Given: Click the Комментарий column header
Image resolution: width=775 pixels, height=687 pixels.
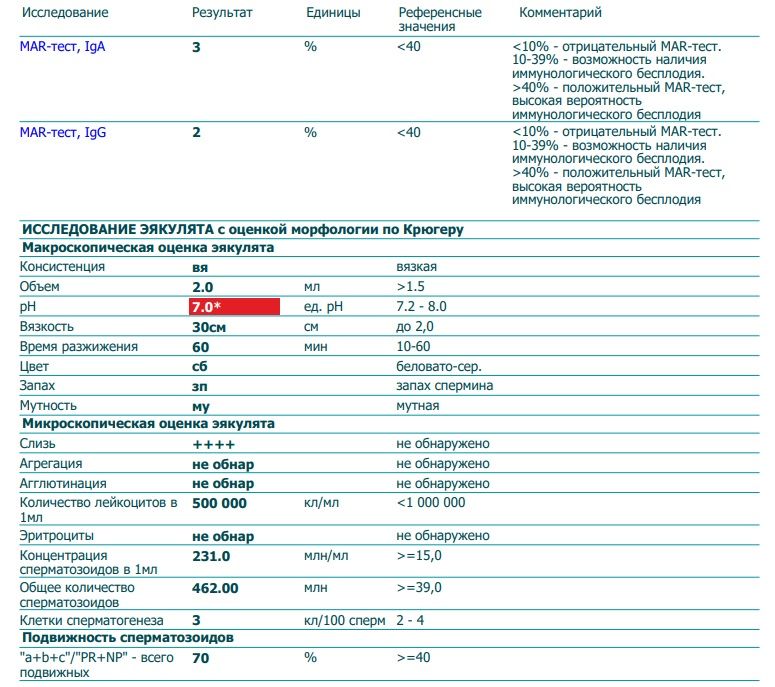Looking at the screenshot, I should (x=560, y=13).
